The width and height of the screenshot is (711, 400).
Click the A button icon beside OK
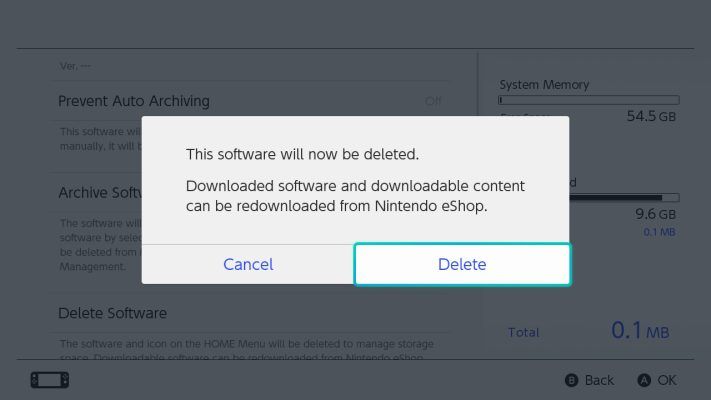(x=644, y=380)
